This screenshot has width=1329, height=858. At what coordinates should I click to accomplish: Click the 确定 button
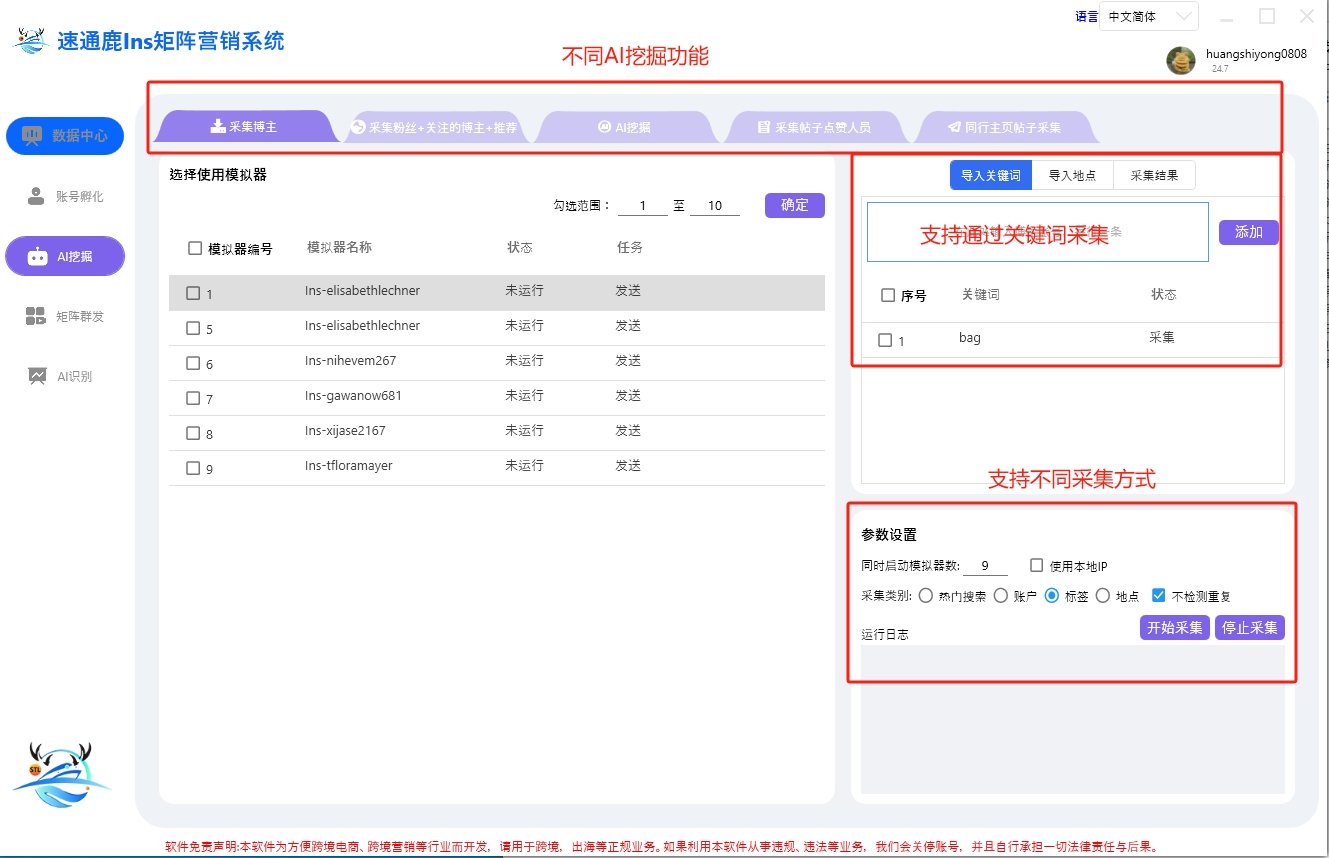coord(795,205)
